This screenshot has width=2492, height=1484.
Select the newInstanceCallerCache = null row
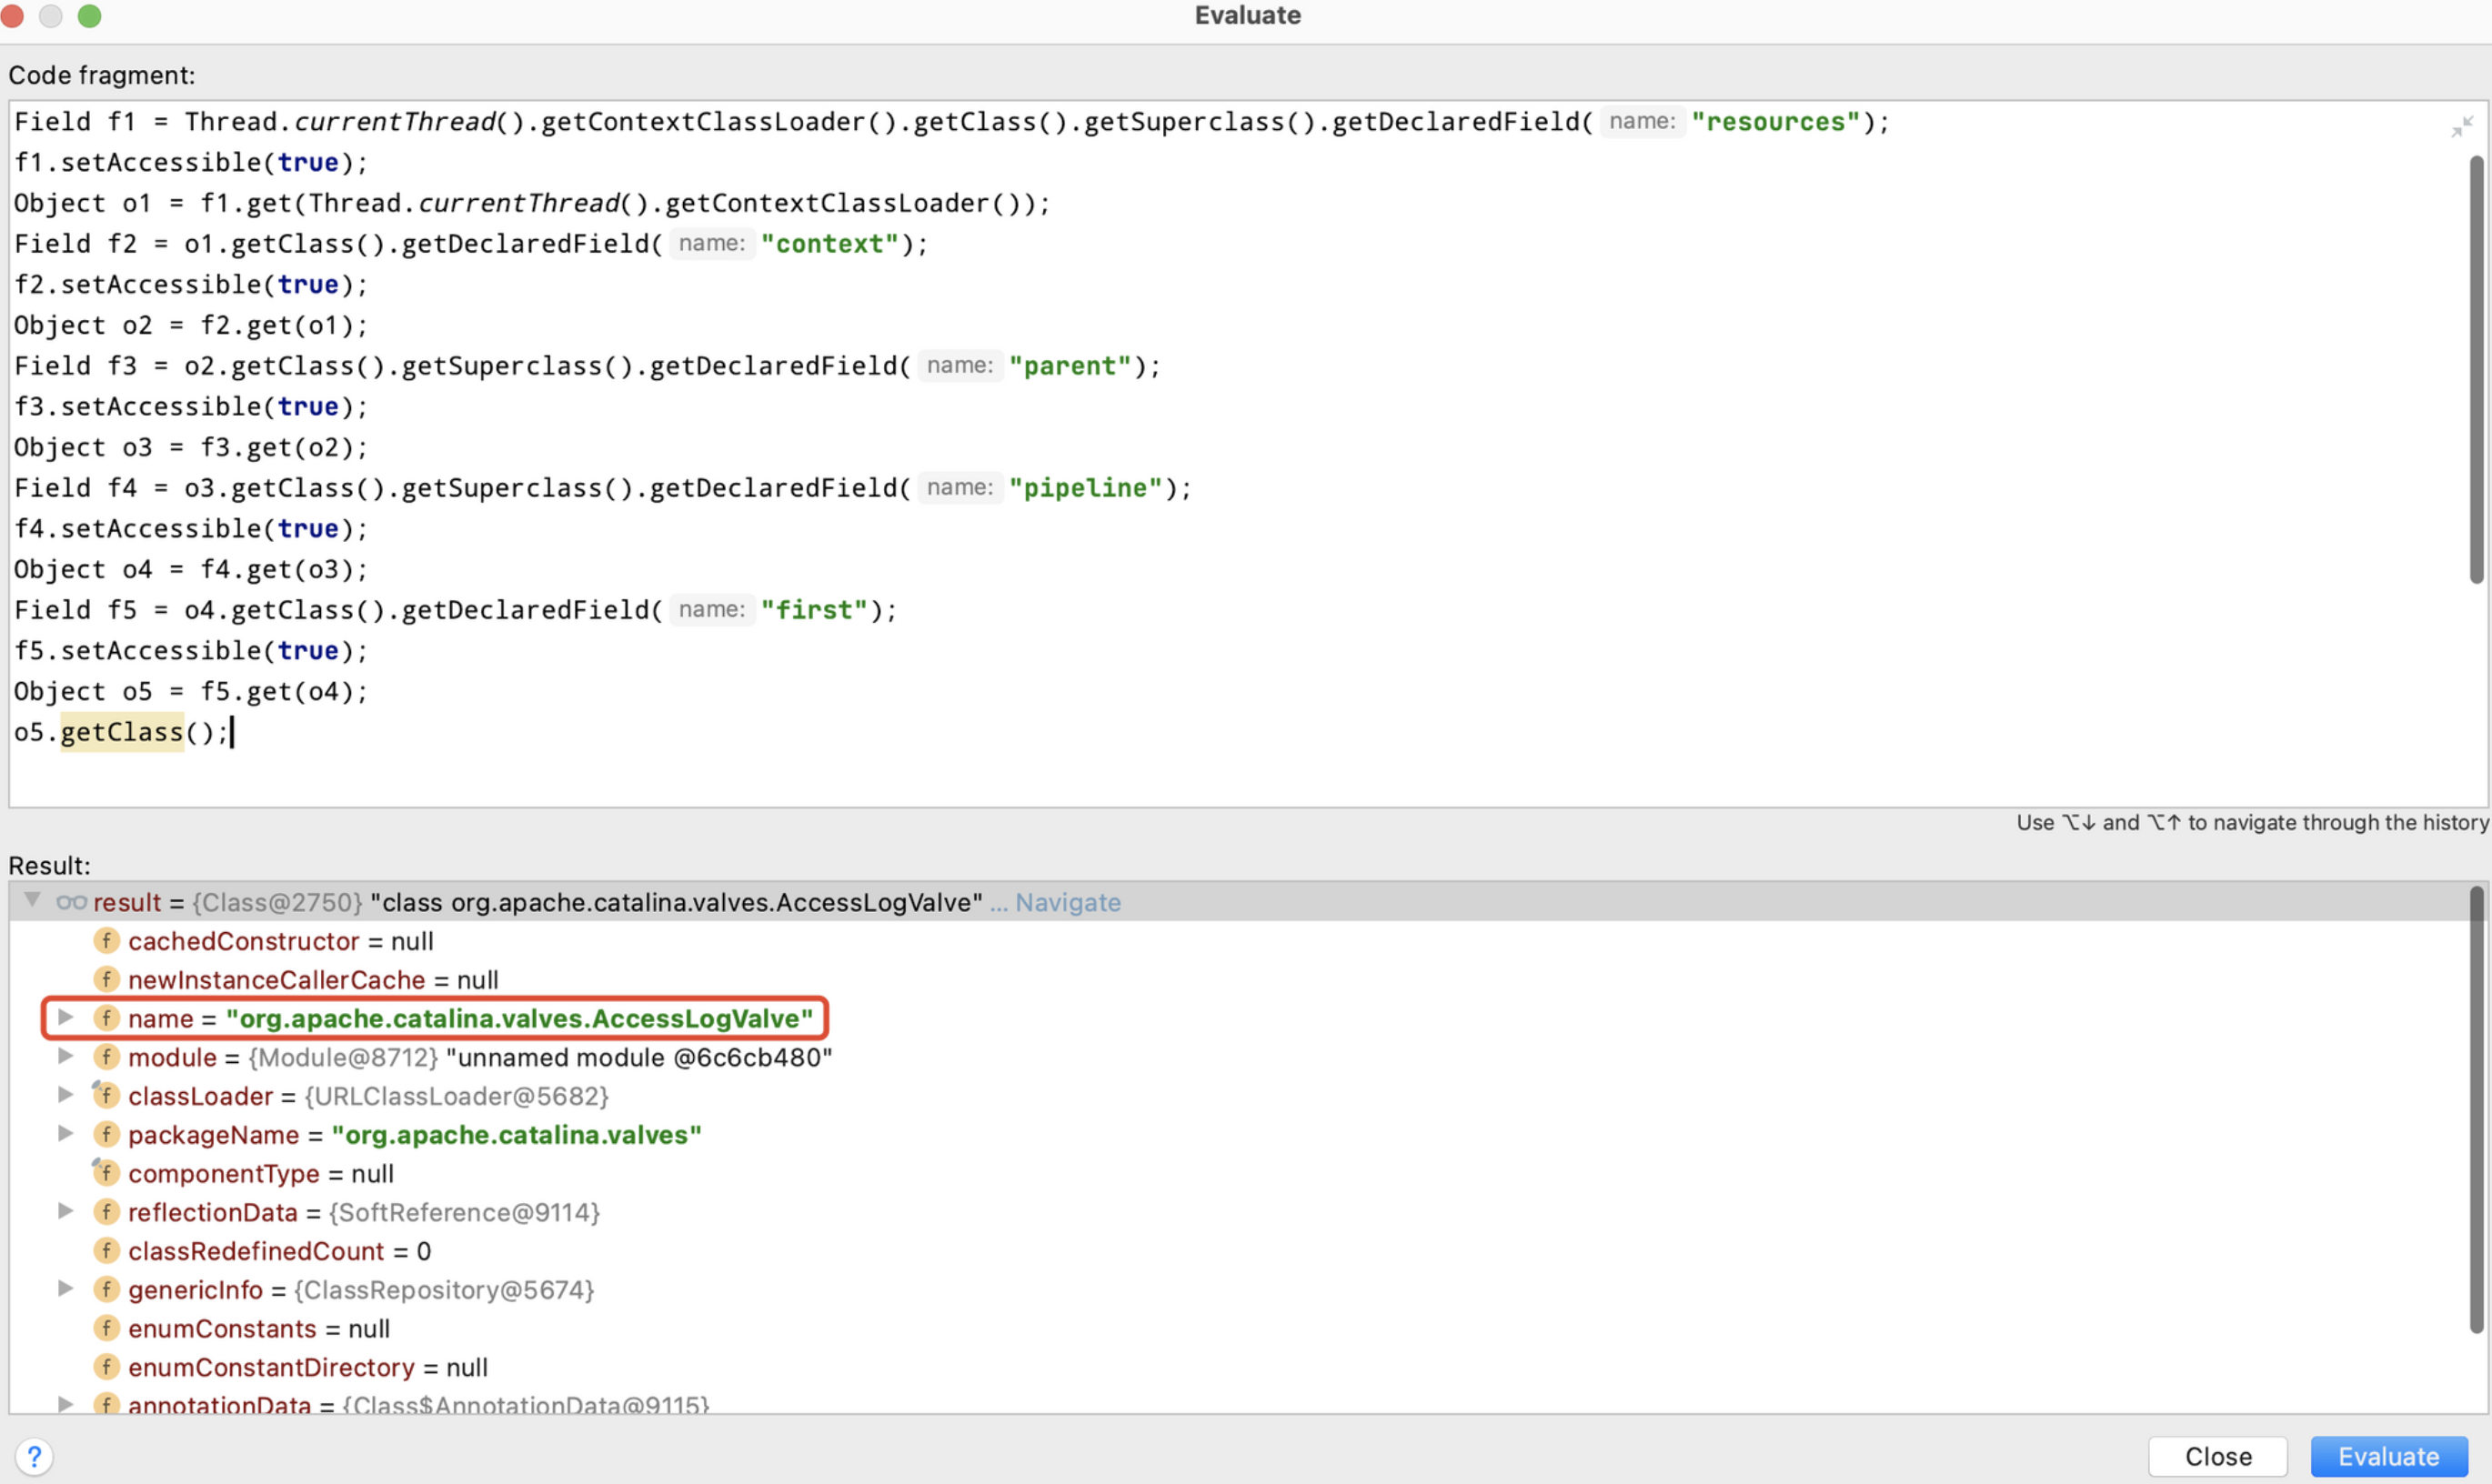click(x=1238, y=979)
